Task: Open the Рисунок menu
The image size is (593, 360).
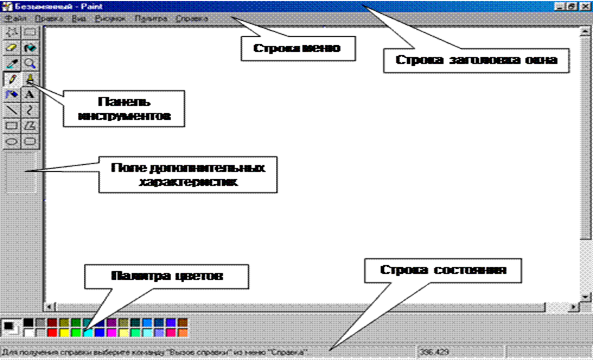Action: pos(110,18)
